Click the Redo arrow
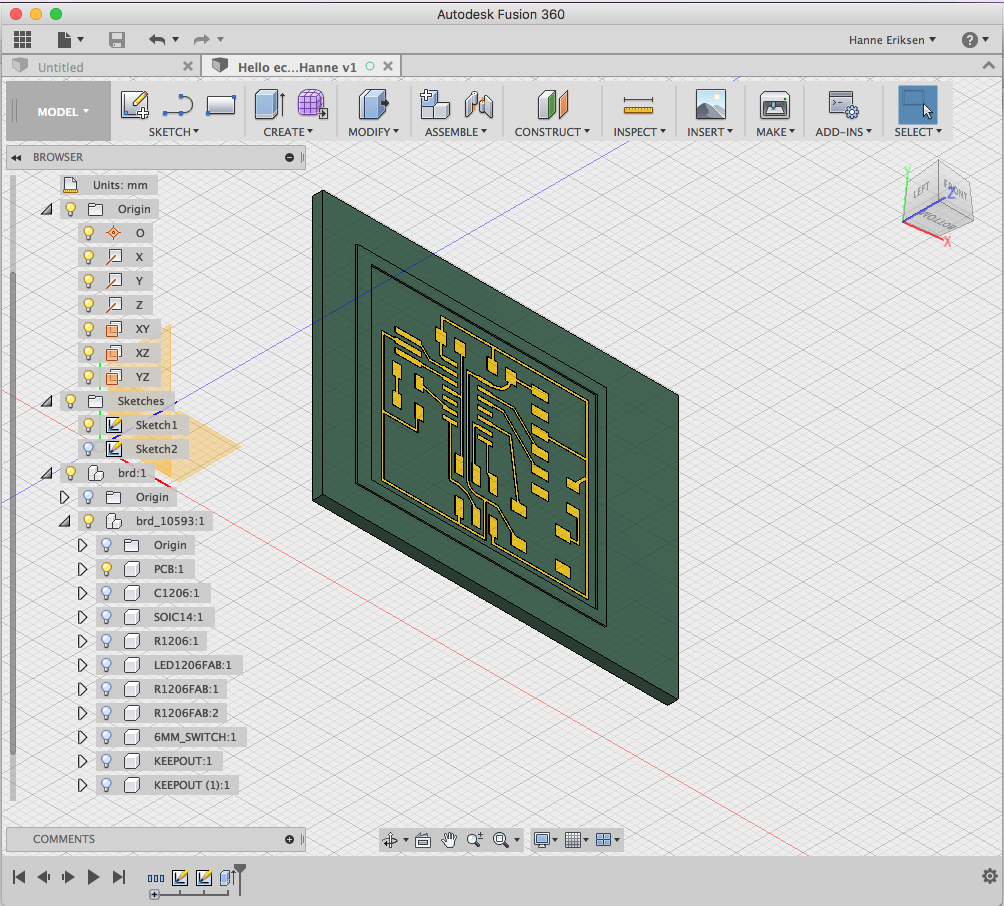1004x906 pixels. 202,40
